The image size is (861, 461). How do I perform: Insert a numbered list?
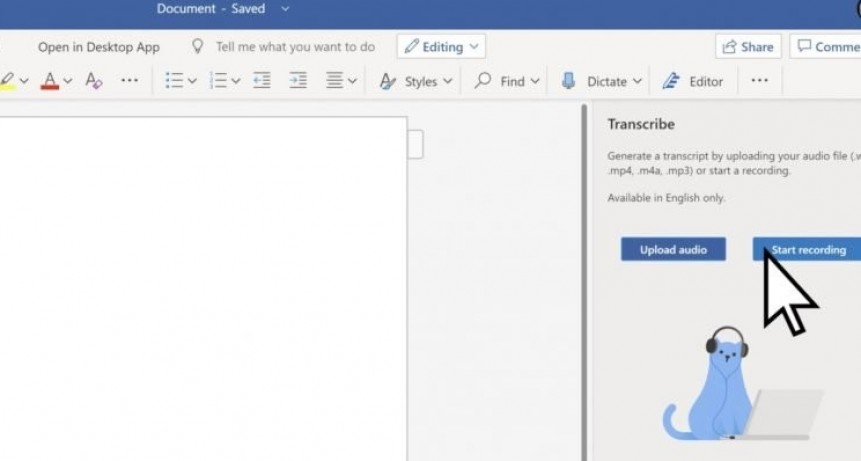point(218,81)
